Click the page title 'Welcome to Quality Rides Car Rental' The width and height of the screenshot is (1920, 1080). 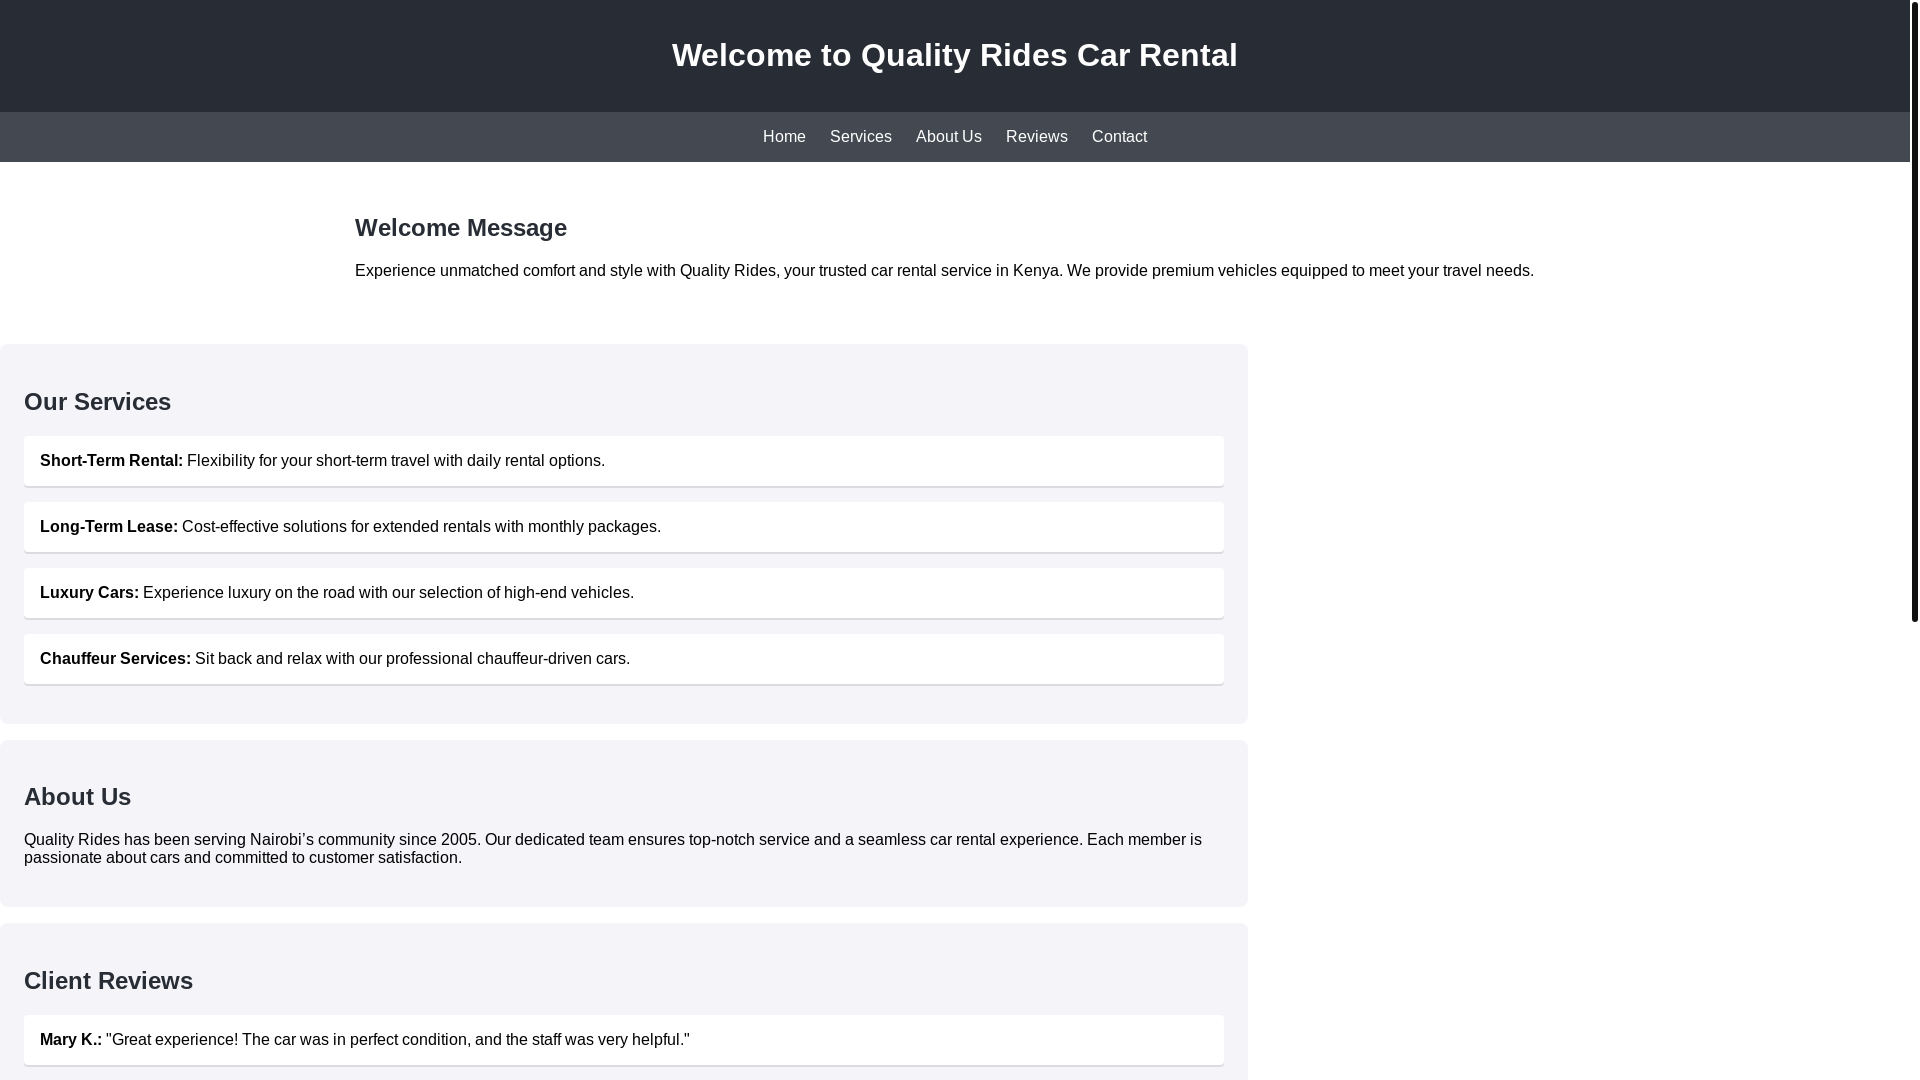(x=954, y=55)
